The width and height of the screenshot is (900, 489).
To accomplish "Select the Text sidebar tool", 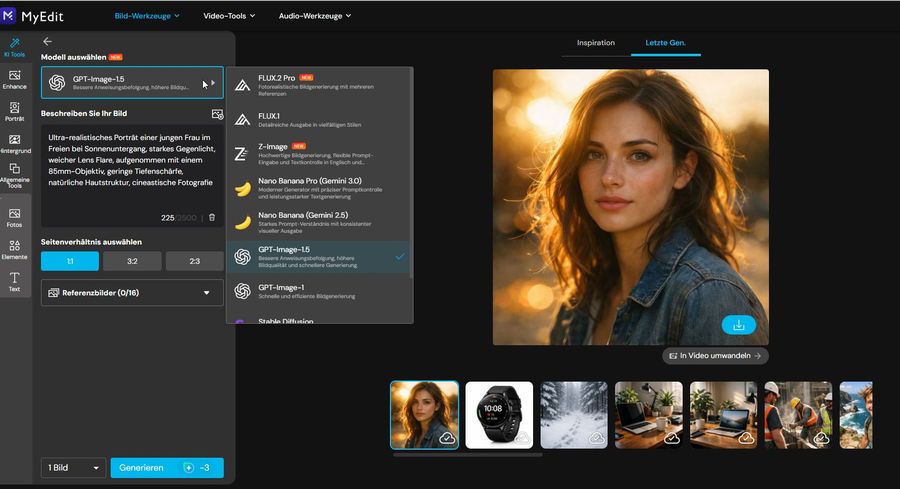I will click(14, 282).
